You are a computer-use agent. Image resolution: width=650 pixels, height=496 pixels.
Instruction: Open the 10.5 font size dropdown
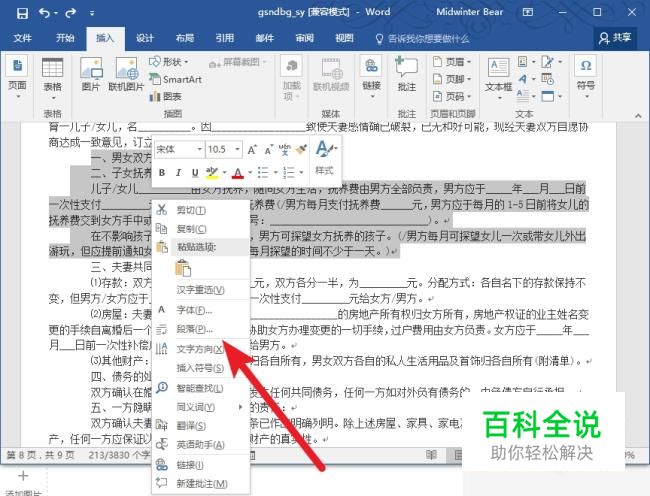pos(237,149)
